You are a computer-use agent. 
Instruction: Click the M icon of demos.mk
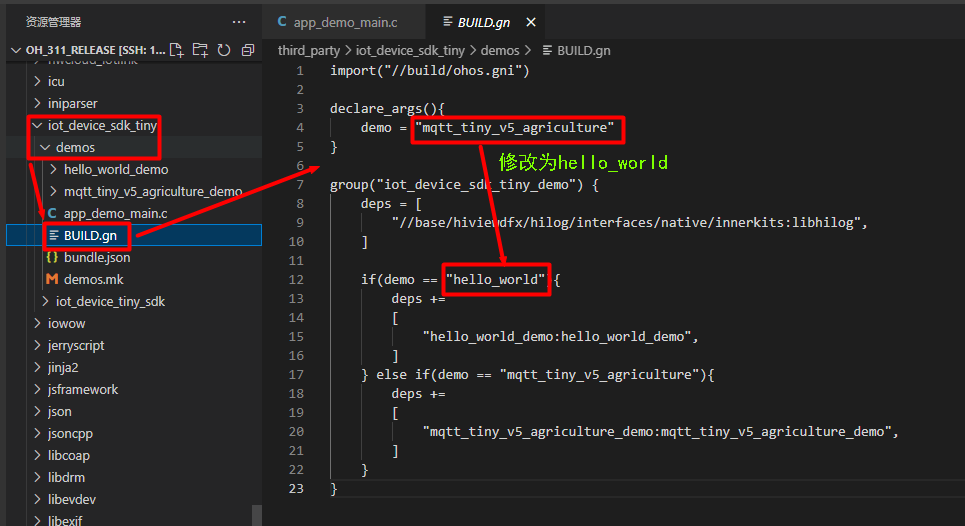[52, 279]
